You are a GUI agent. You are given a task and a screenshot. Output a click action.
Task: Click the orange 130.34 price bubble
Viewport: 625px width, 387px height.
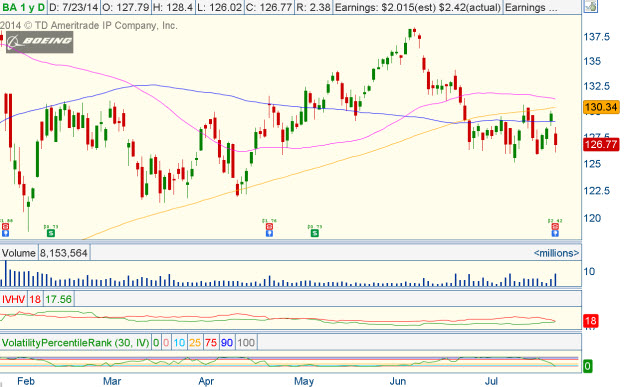(x=601, y=107)
